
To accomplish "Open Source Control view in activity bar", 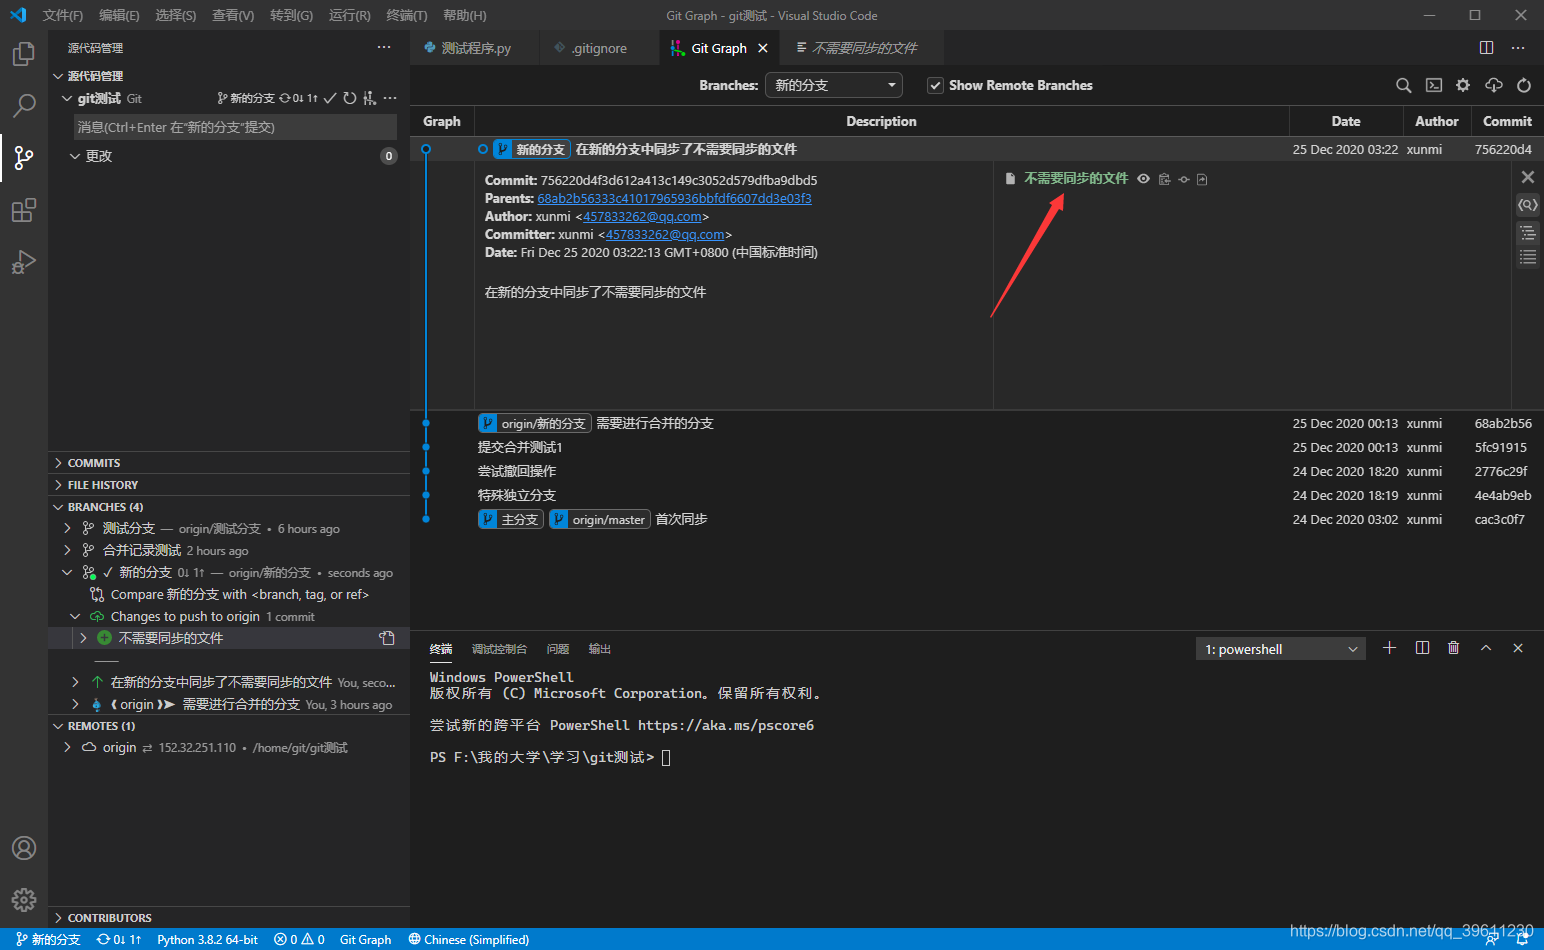I will (x=24, y=157).
